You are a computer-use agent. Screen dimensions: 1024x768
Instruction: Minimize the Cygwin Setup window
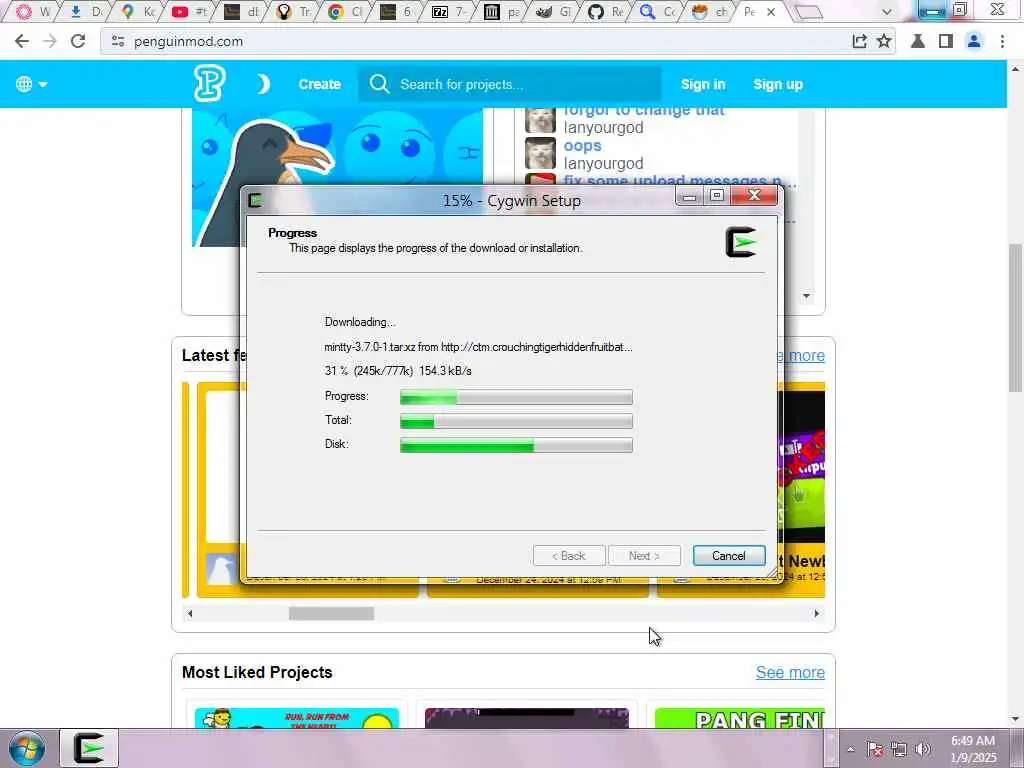point(689,196)
